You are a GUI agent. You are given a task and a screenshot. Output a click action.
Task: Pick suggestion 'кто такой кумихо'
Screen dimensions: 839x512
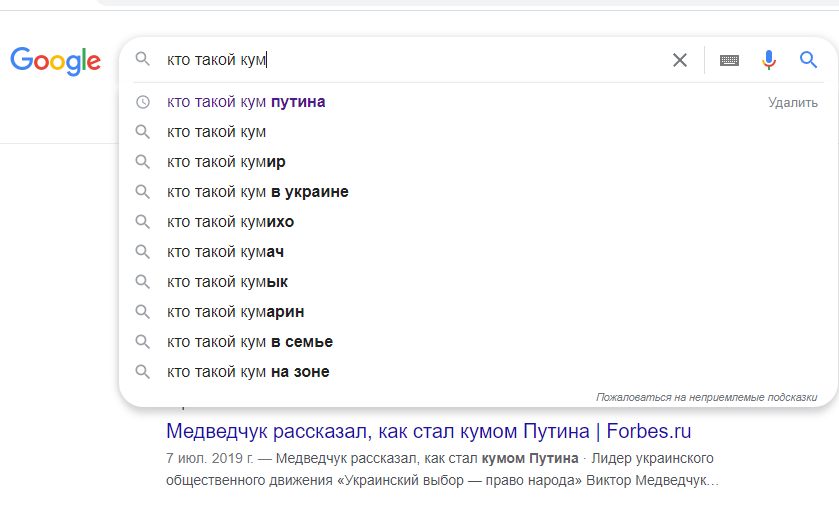coord(230,222)
